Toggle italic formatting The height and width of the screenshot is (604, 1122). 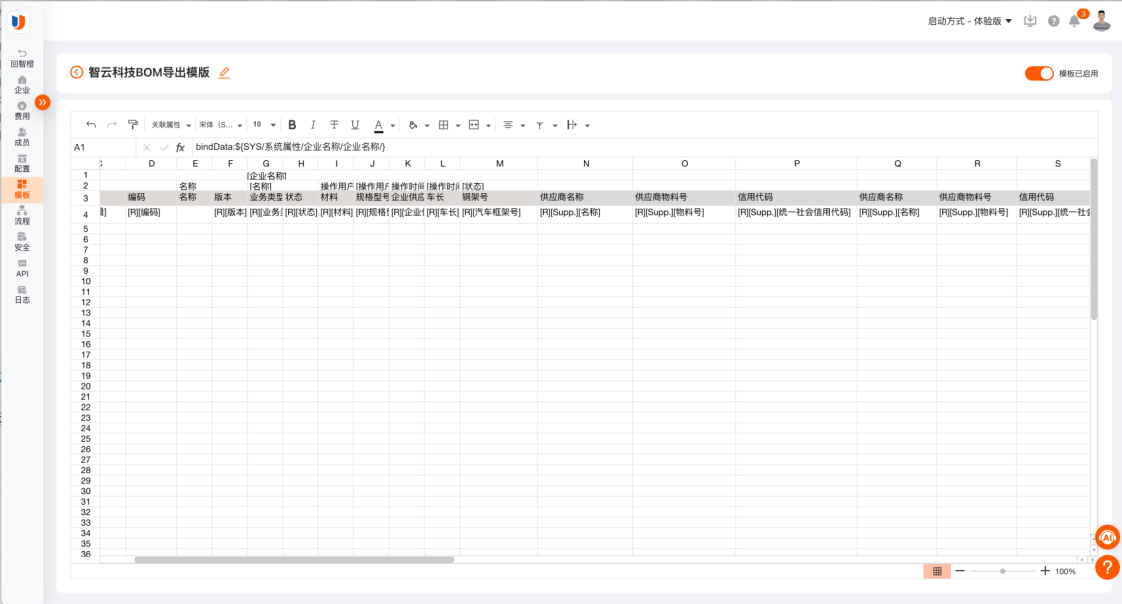(313, 125)
